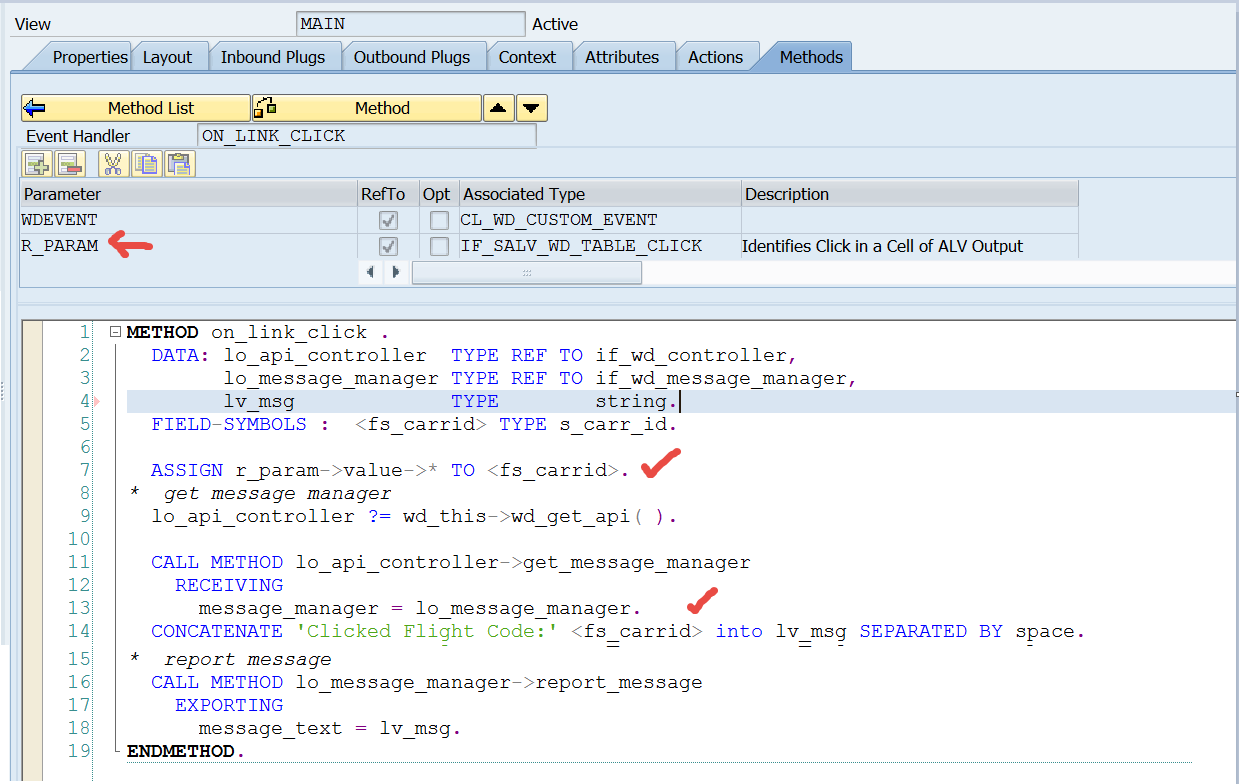The width and height of the screenshot is (1239, 784).
Task: Switch to the Context tab
Action: [527, 57]
